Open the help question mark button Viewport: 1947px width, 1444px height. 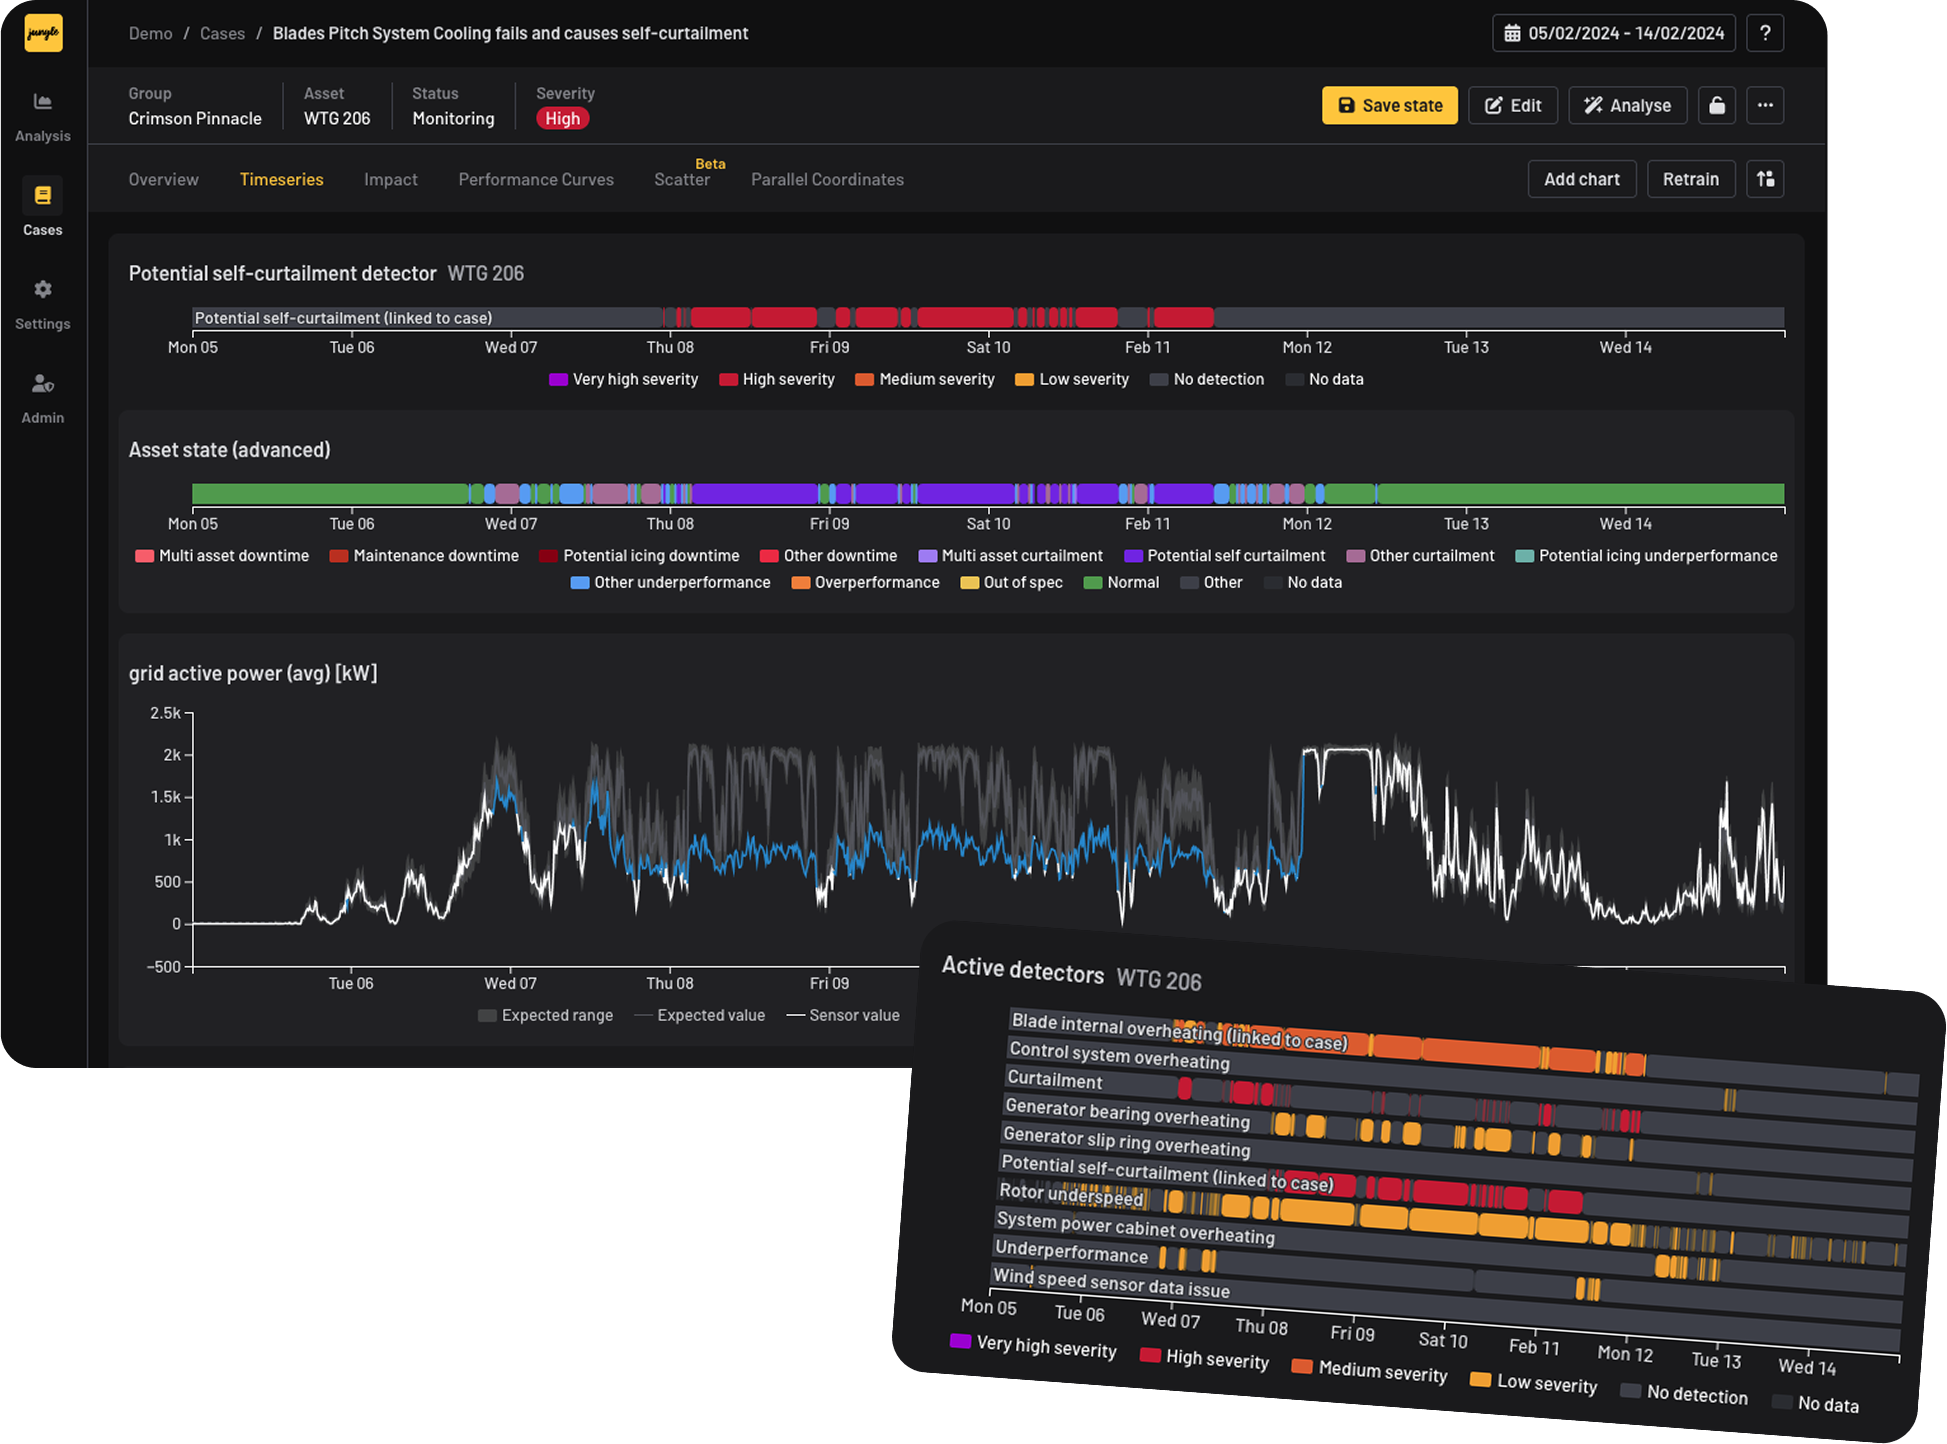(x=1765, y=33)
